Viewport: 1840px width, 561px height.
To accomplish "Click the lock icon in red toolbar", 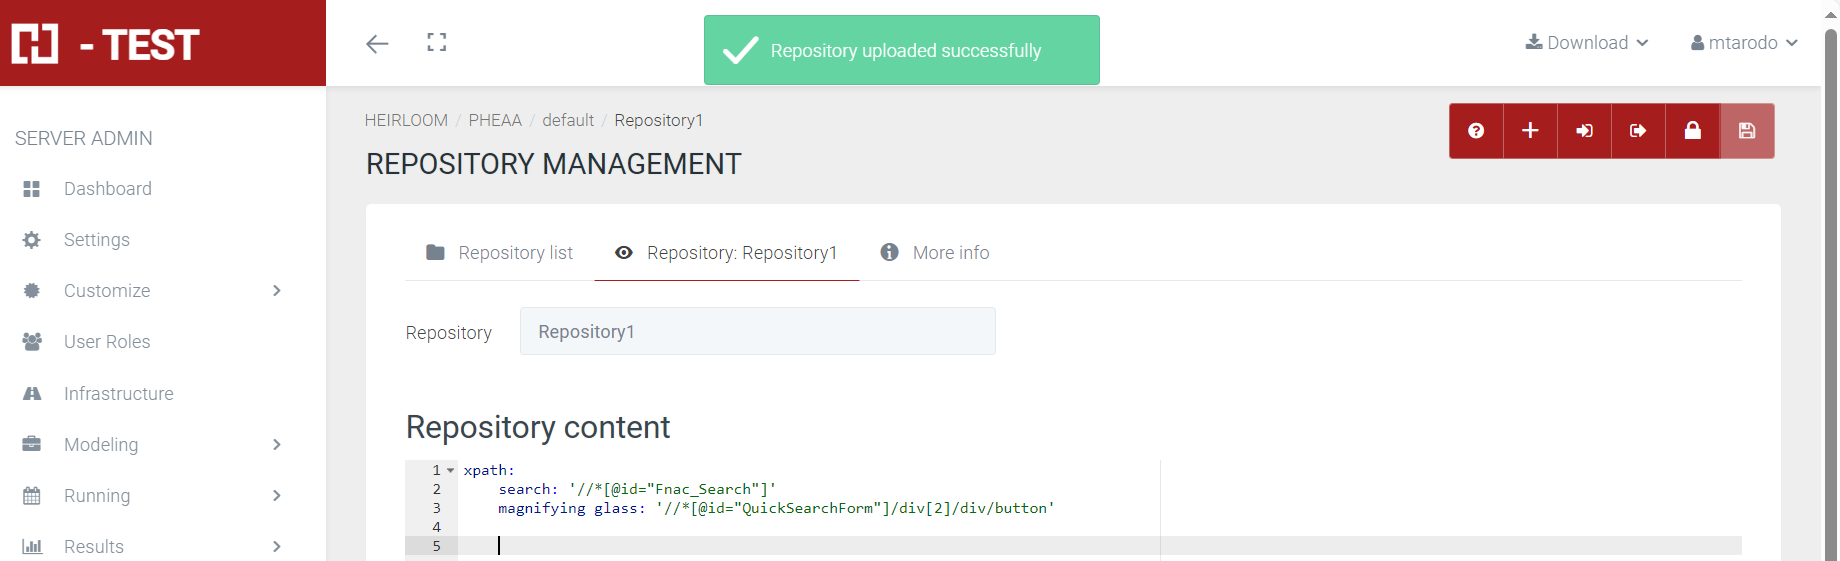I will pyautogui.click(x=1692, y=131).
